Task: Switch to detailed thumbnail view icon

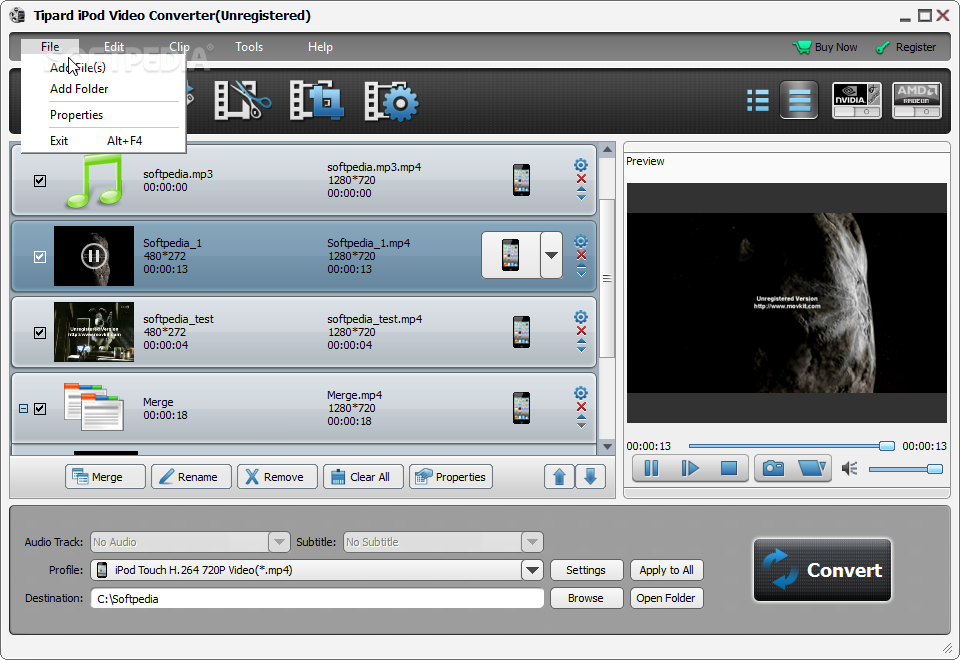Action: pyautogui.click(x=799, y=100)
